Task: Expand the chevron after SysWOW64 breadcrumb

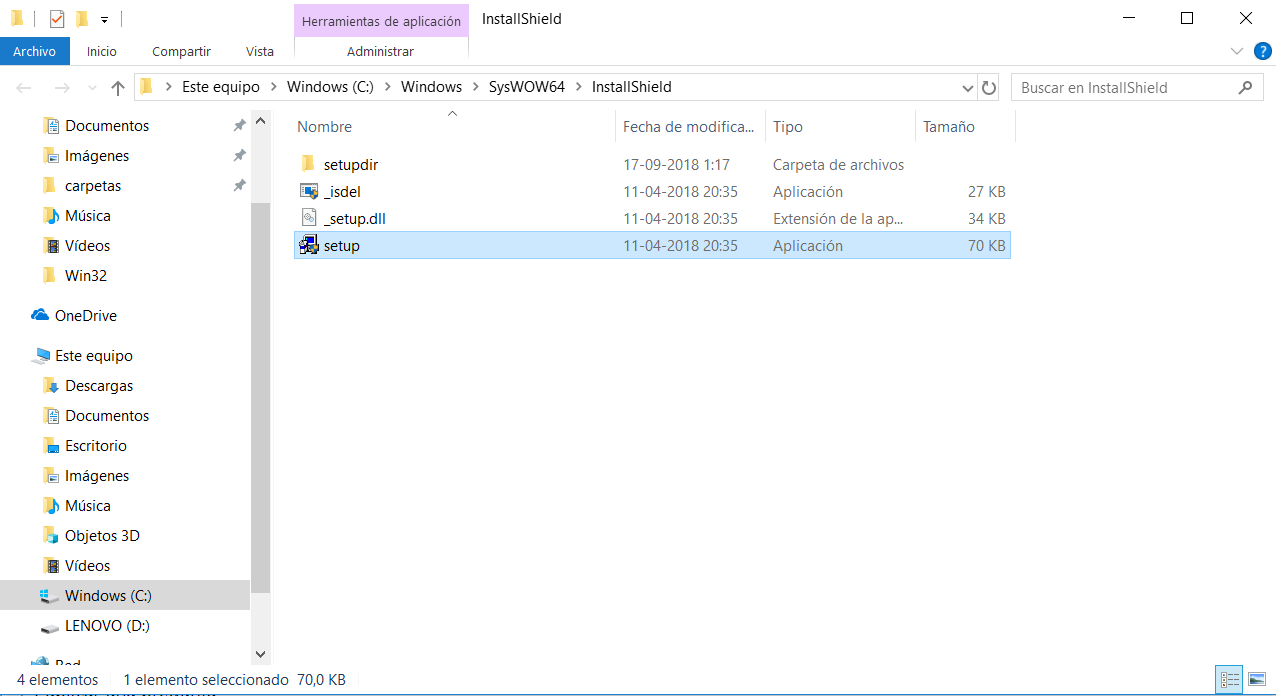Action: 579,87
